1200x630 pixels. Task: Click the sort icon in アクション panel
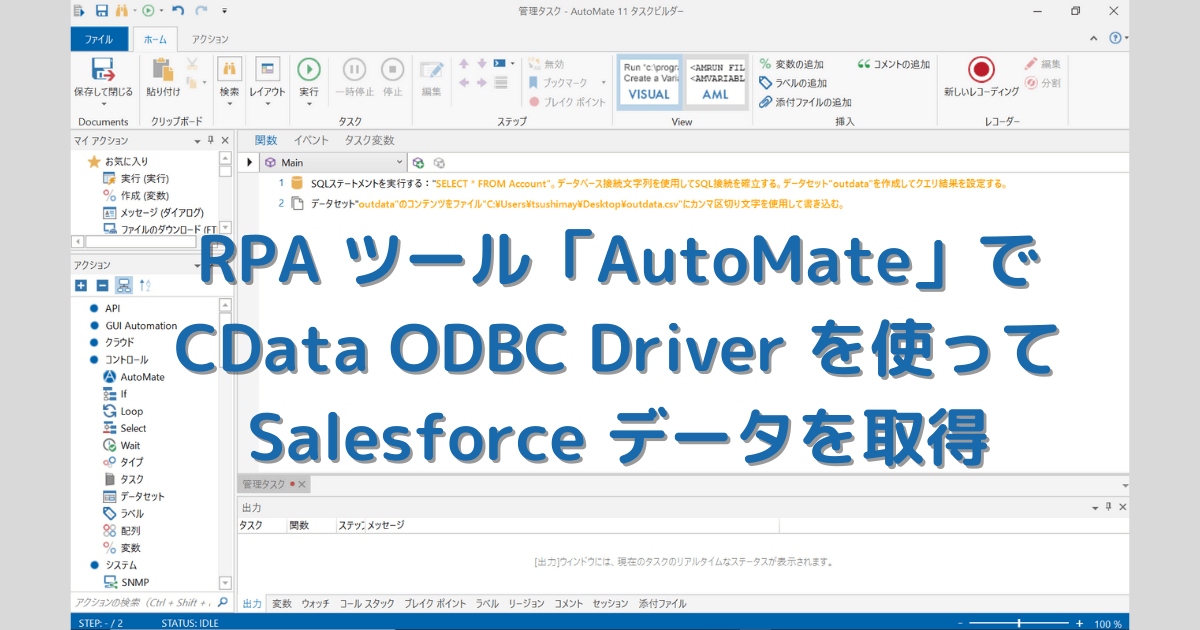(145, 285)
